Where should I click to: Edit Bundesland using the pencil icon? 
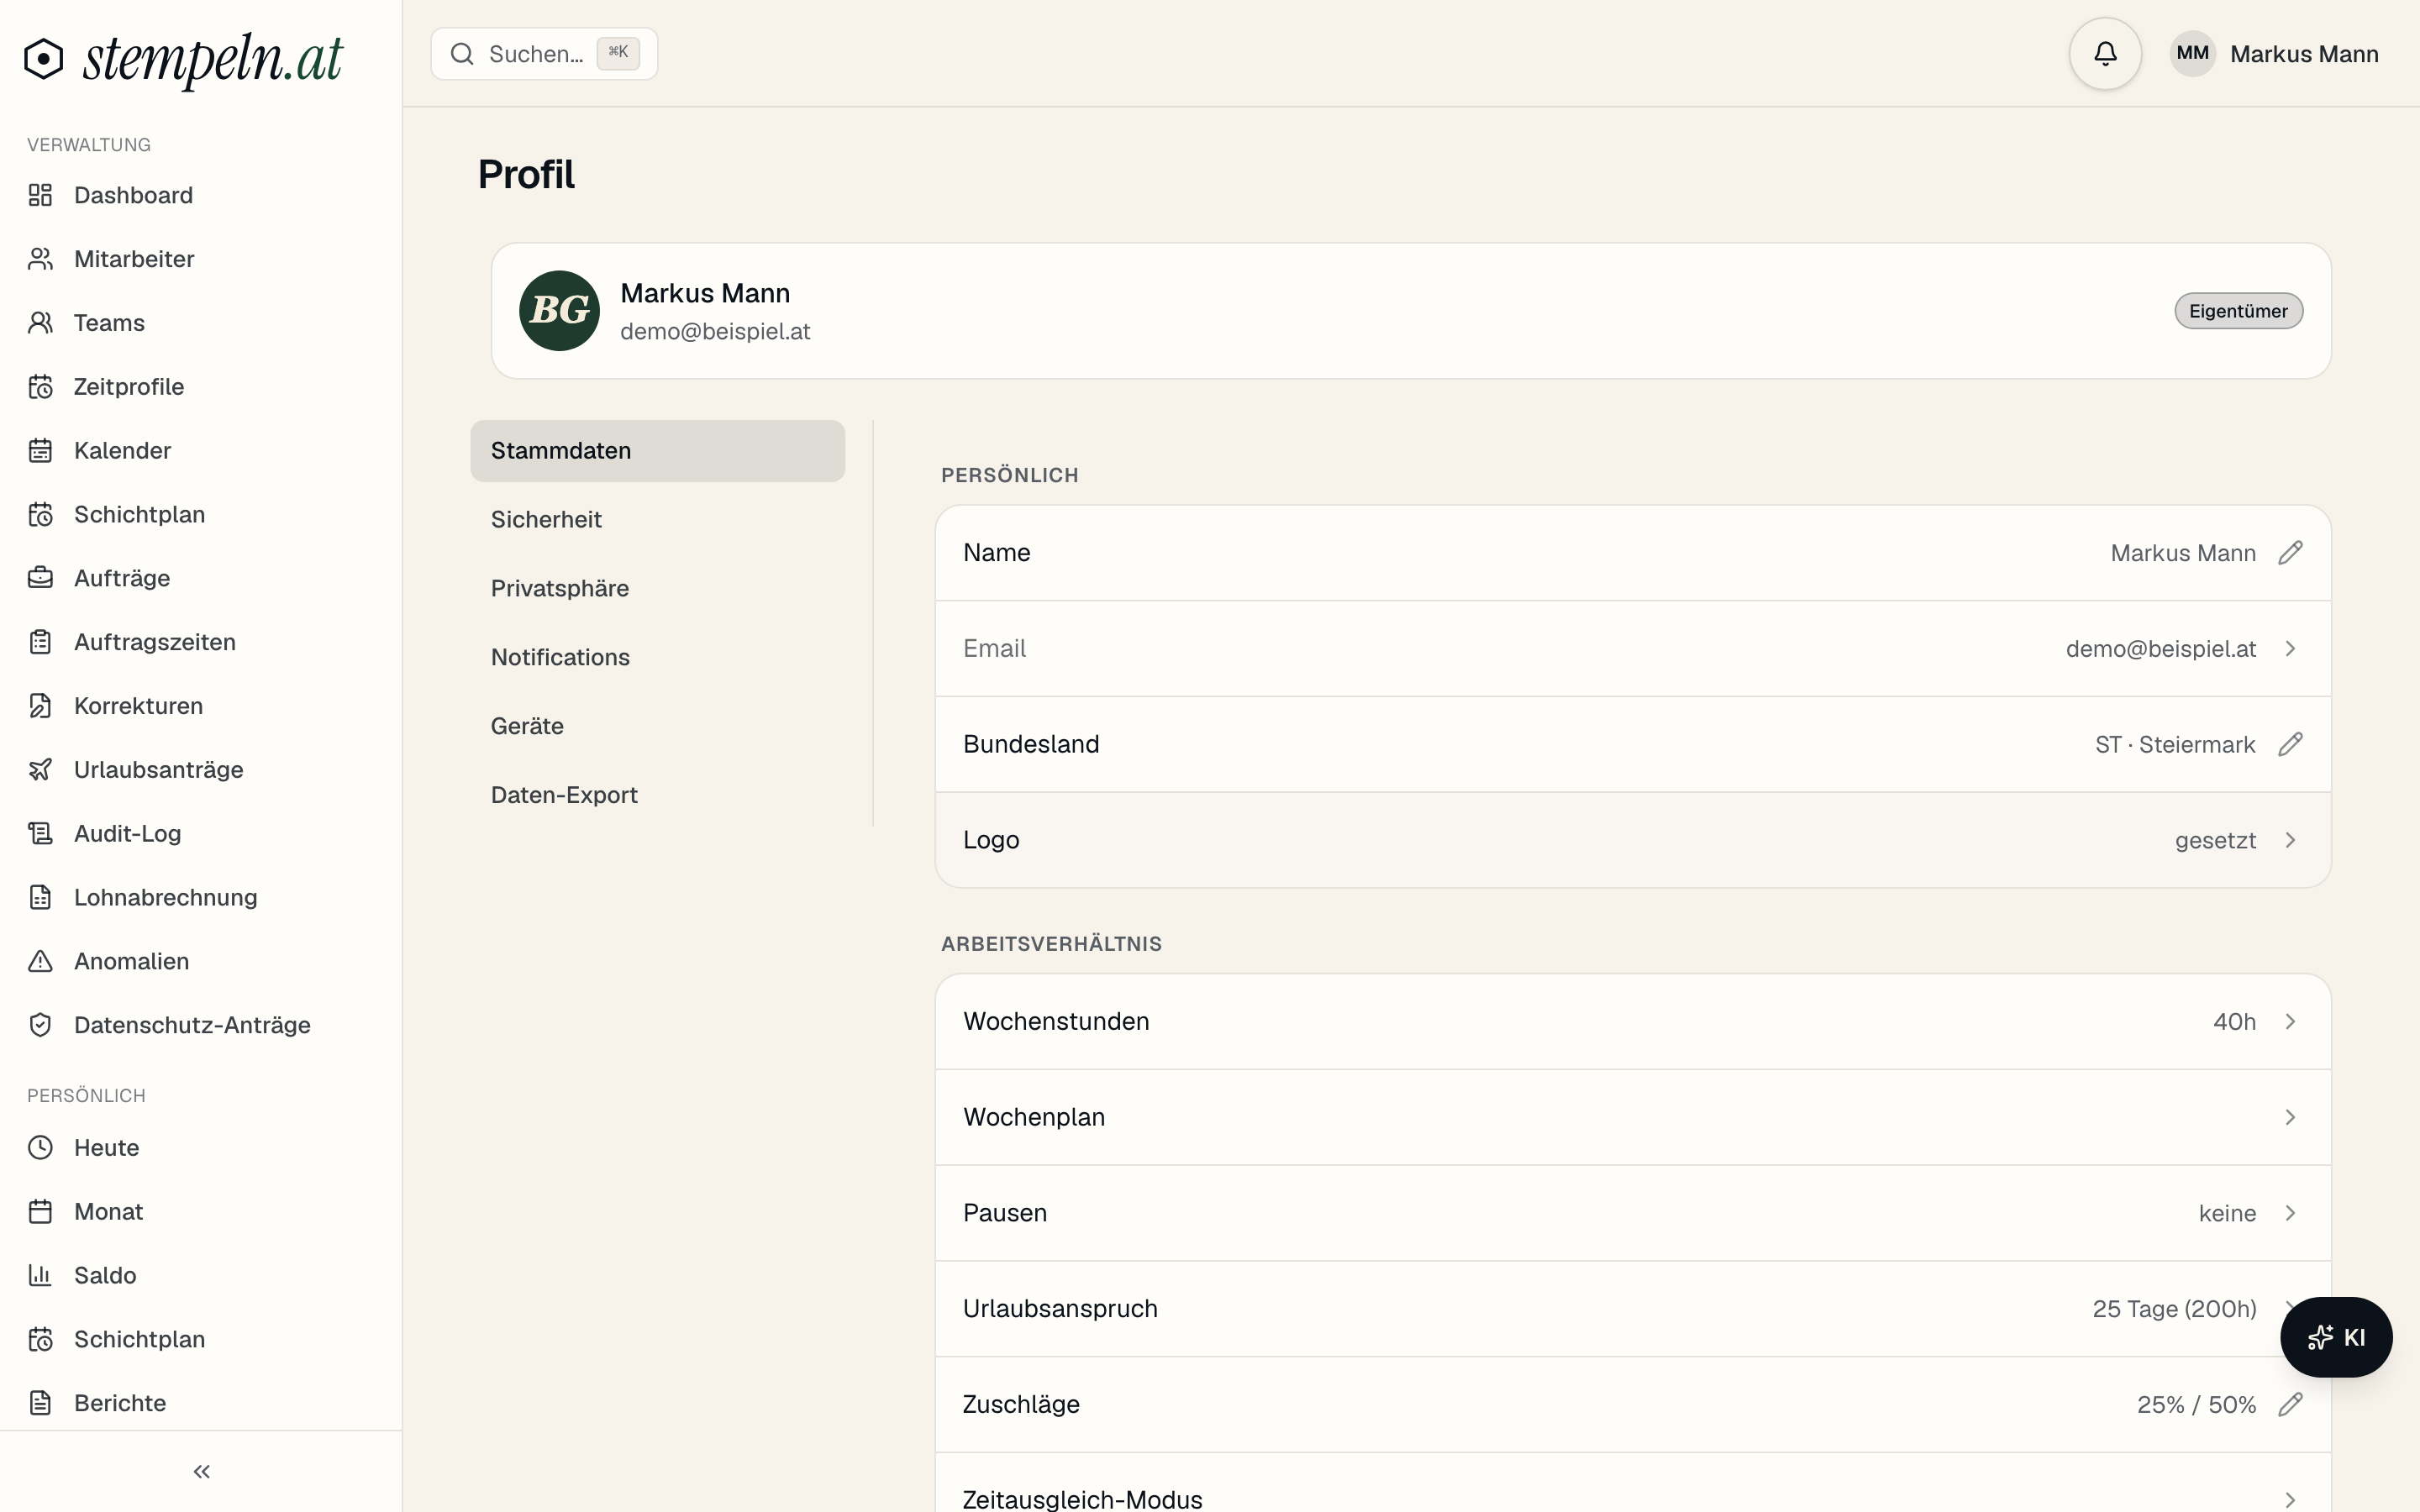pos(2290,744)
